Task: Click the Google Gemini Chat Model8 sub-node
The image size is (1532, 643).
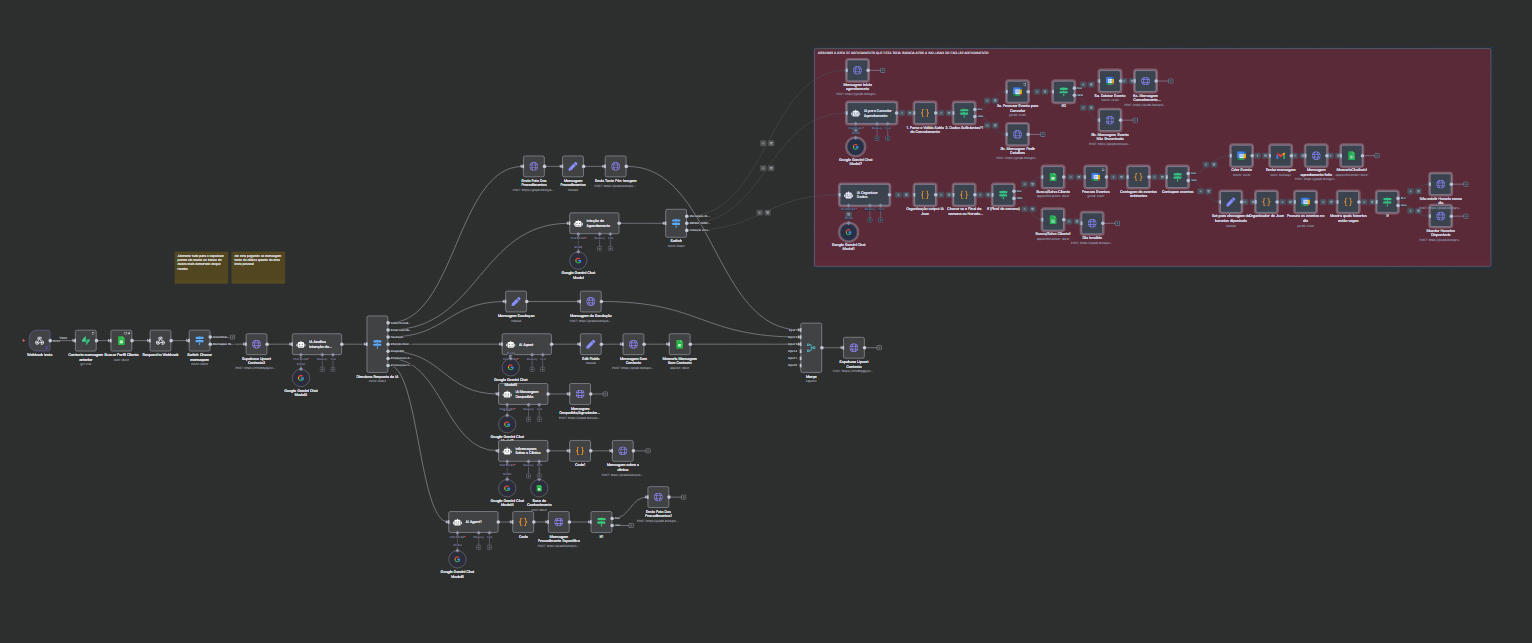Action: tap(457, 559)
